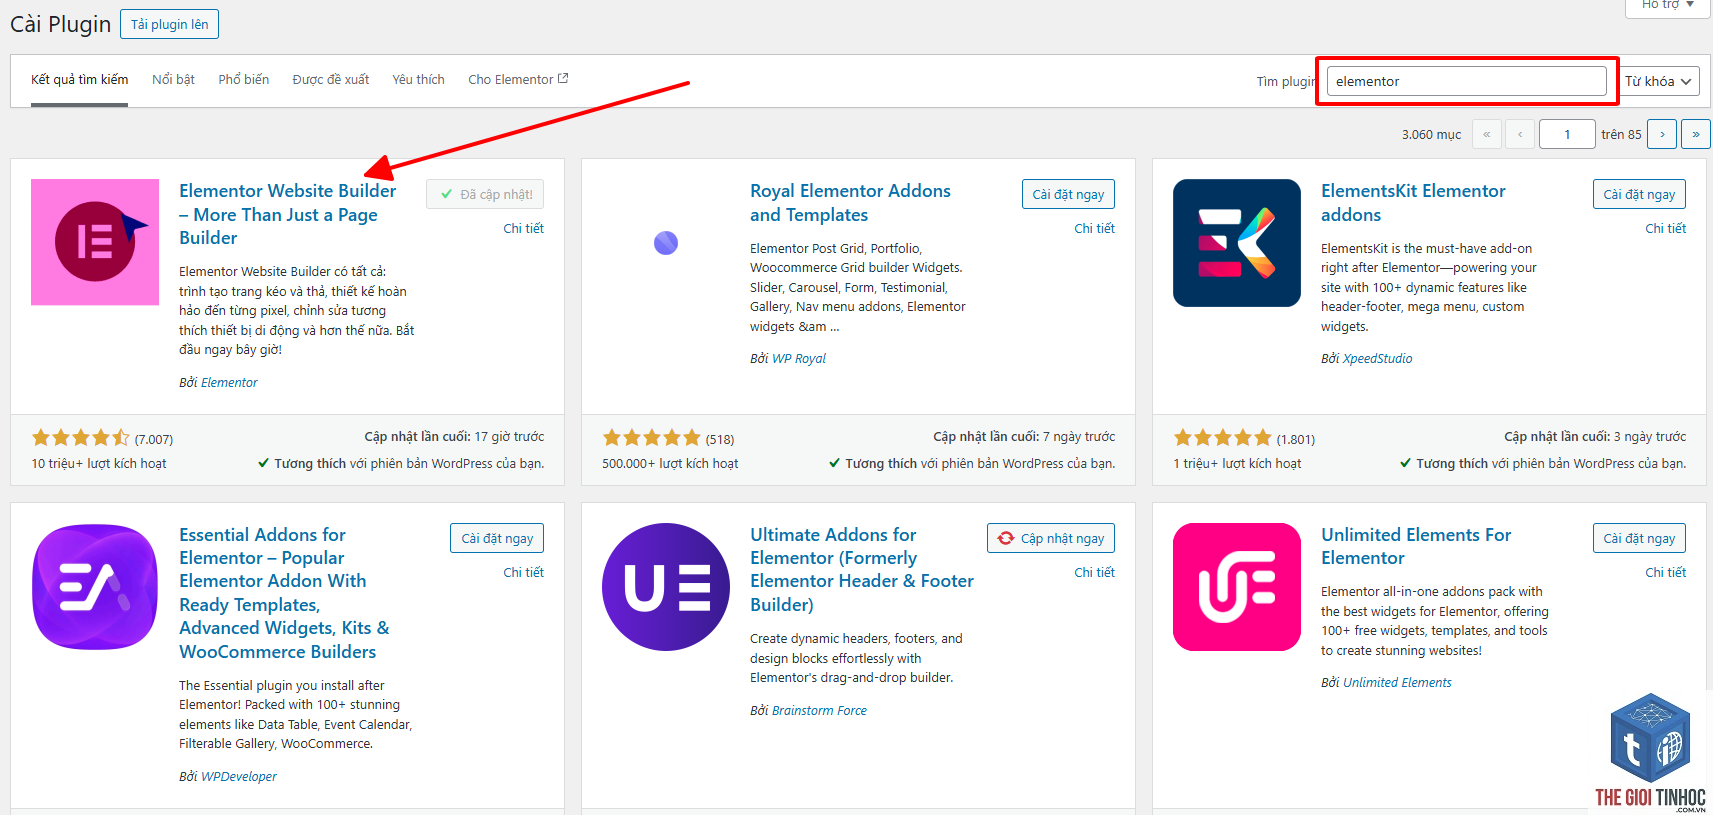Open the Unlimited Elements author link

[1397, 682]
